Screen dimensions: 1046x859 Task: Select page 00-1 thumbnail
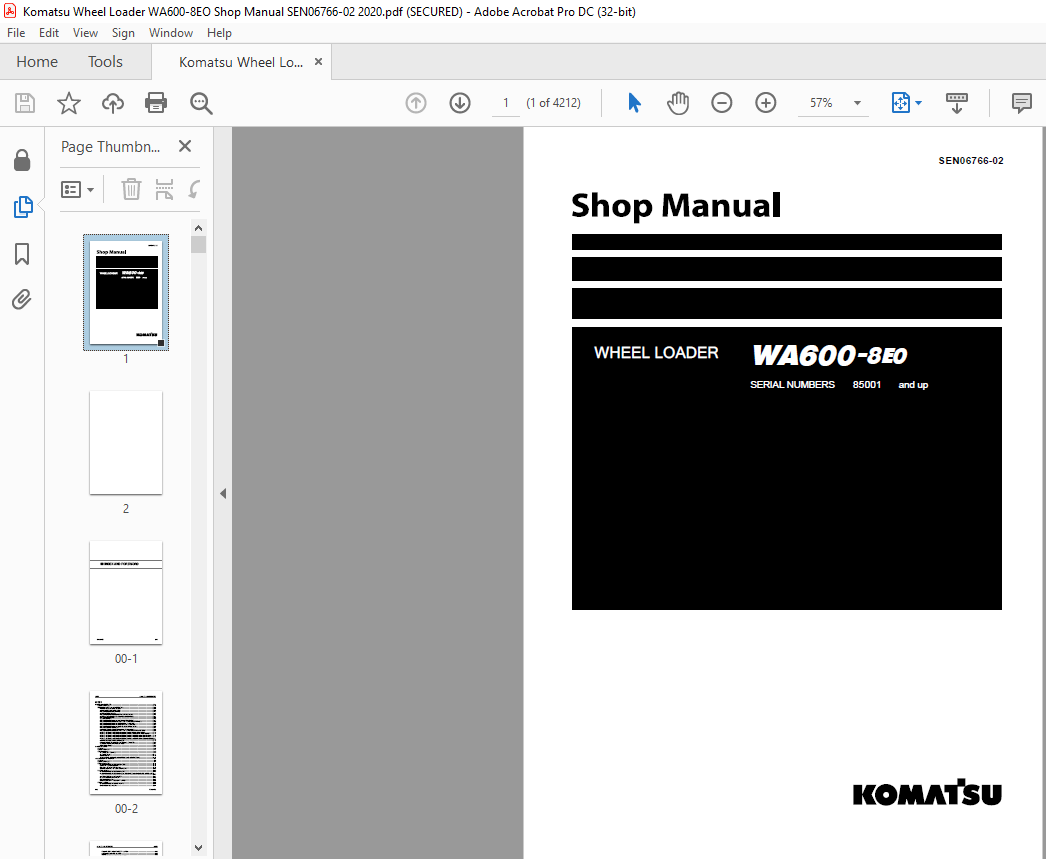click(126, 593)
